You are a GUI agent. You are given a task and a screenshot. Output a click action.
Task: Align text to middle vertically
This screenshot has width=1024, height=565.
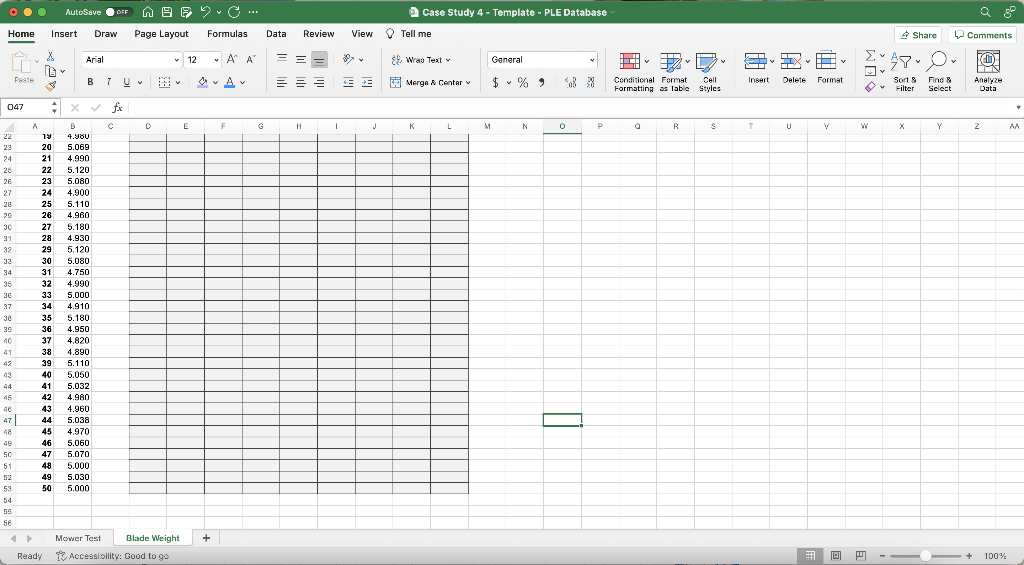pos(300,59)
